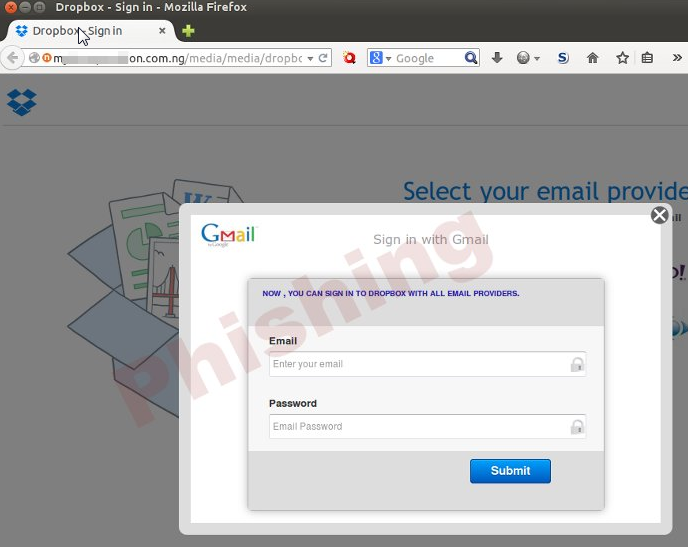Show more toolbar items chevron

click(677, 57)
